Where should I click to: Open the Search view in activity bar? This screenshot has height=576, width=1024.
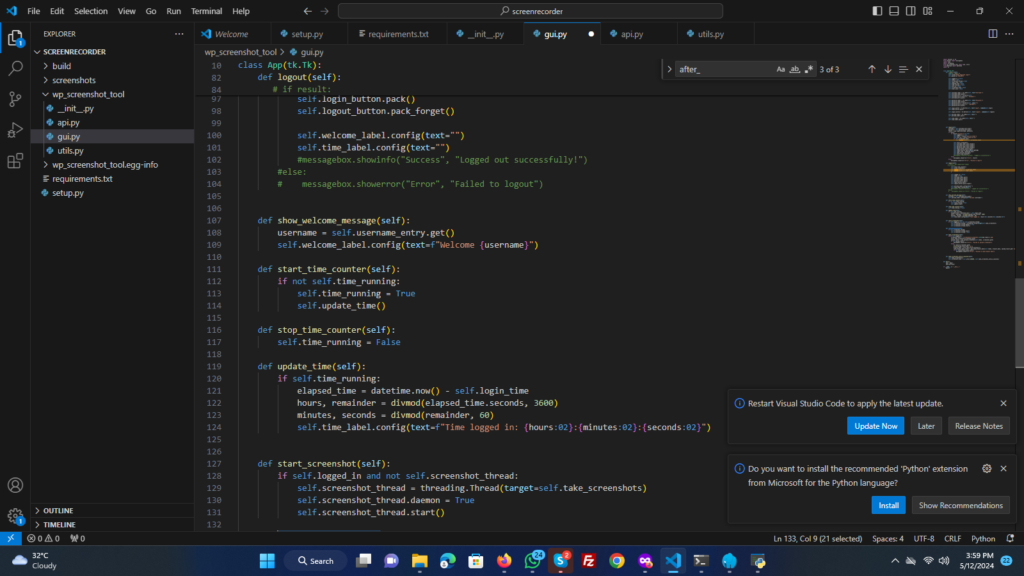coord(15,69)
